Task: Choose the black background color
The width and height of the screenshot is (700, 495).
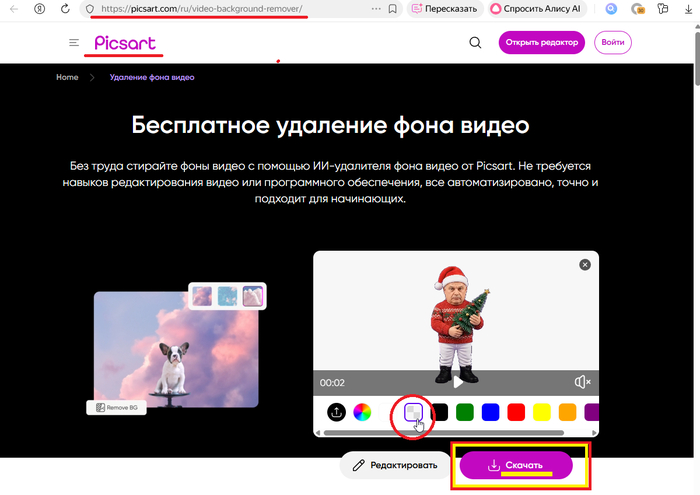Action: pos(439,411)
